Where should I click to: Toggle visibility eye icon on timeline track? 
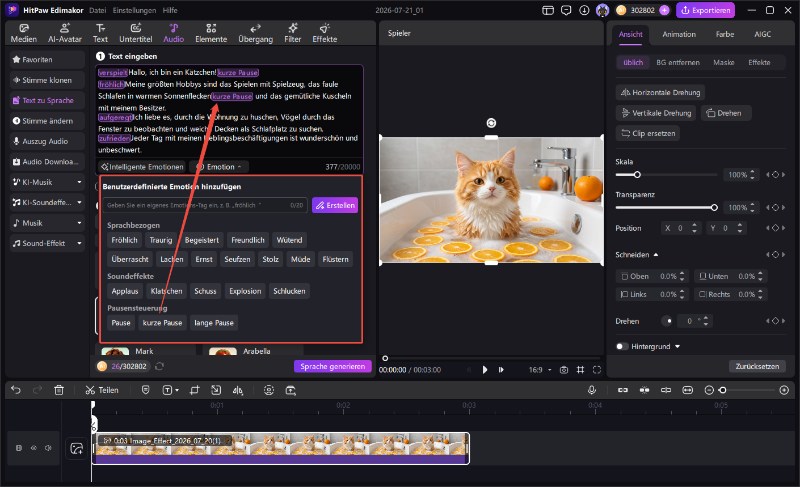click(33, 448)
